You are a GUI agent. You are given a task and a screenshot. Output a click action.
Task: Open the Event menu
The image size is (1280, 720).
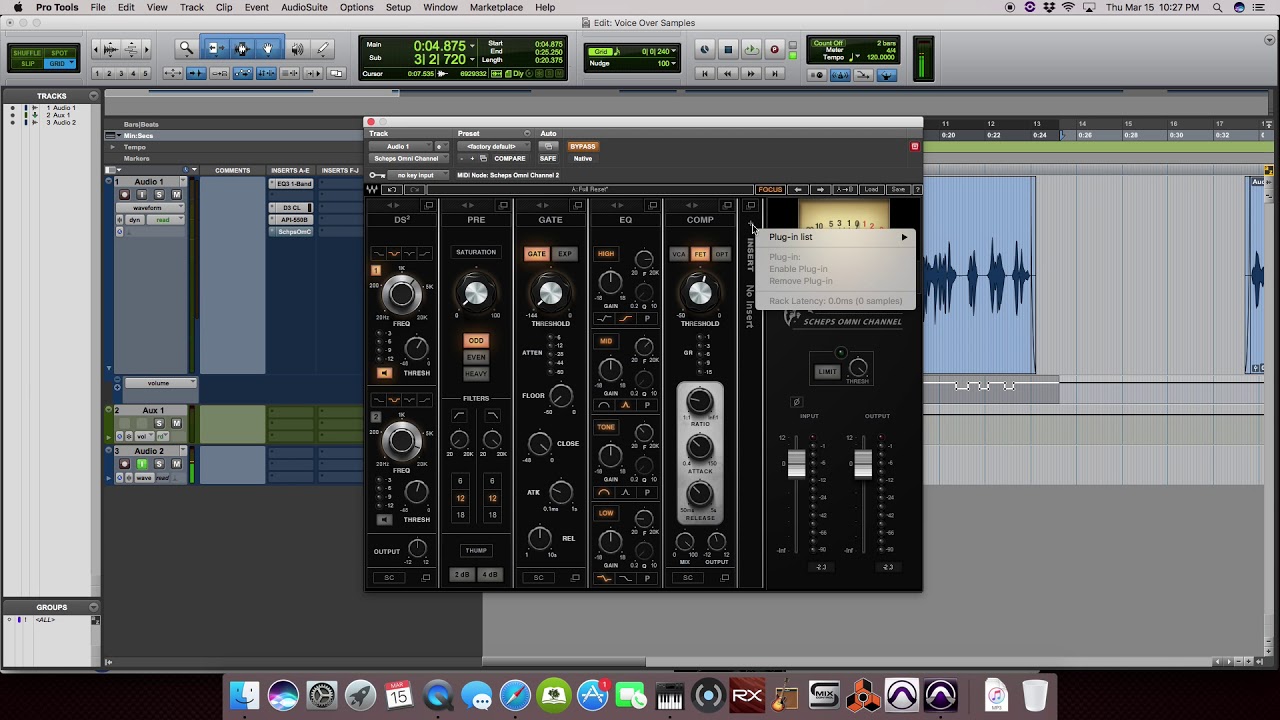(x=256, y=7)
